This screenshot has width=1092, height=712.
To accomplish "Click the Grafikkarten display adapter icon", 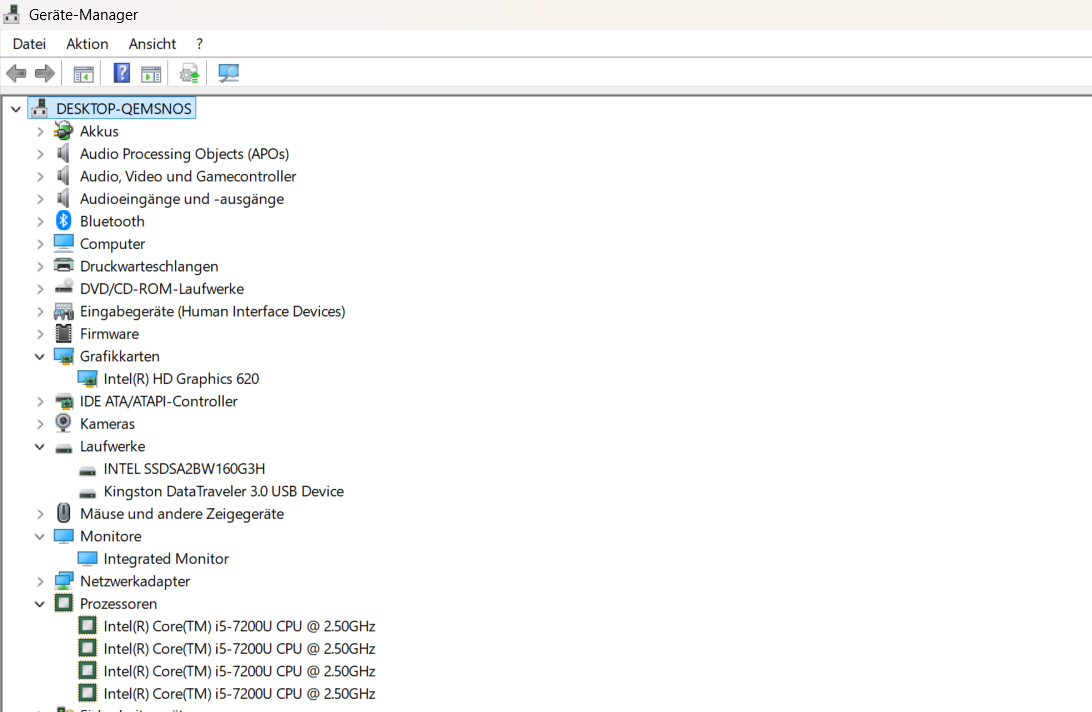I will [x=63, y=356].
